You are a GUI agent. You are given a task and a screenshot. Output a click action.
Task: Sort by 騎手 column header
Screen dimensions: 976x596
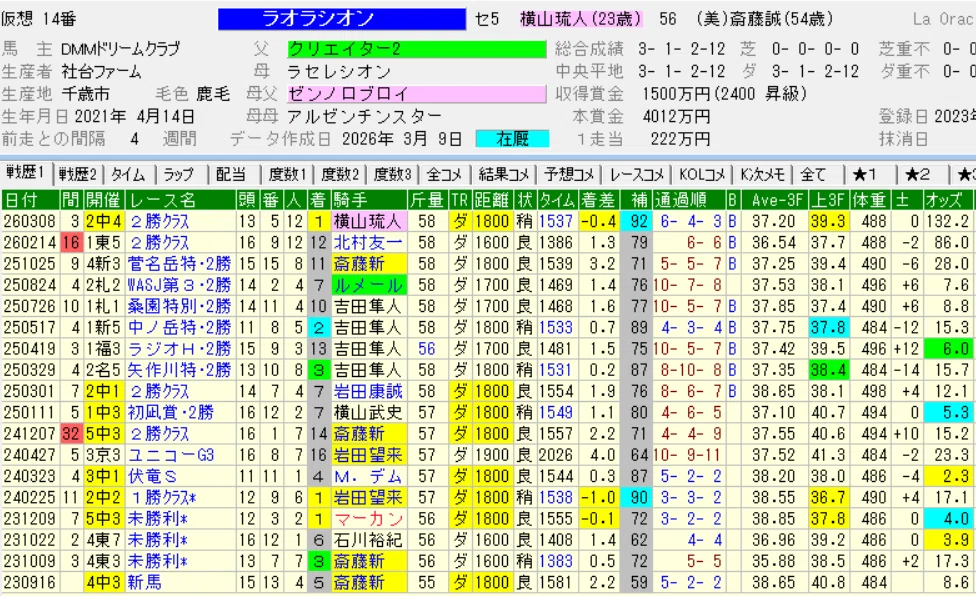pyautogui.click(x=368, y=200)
